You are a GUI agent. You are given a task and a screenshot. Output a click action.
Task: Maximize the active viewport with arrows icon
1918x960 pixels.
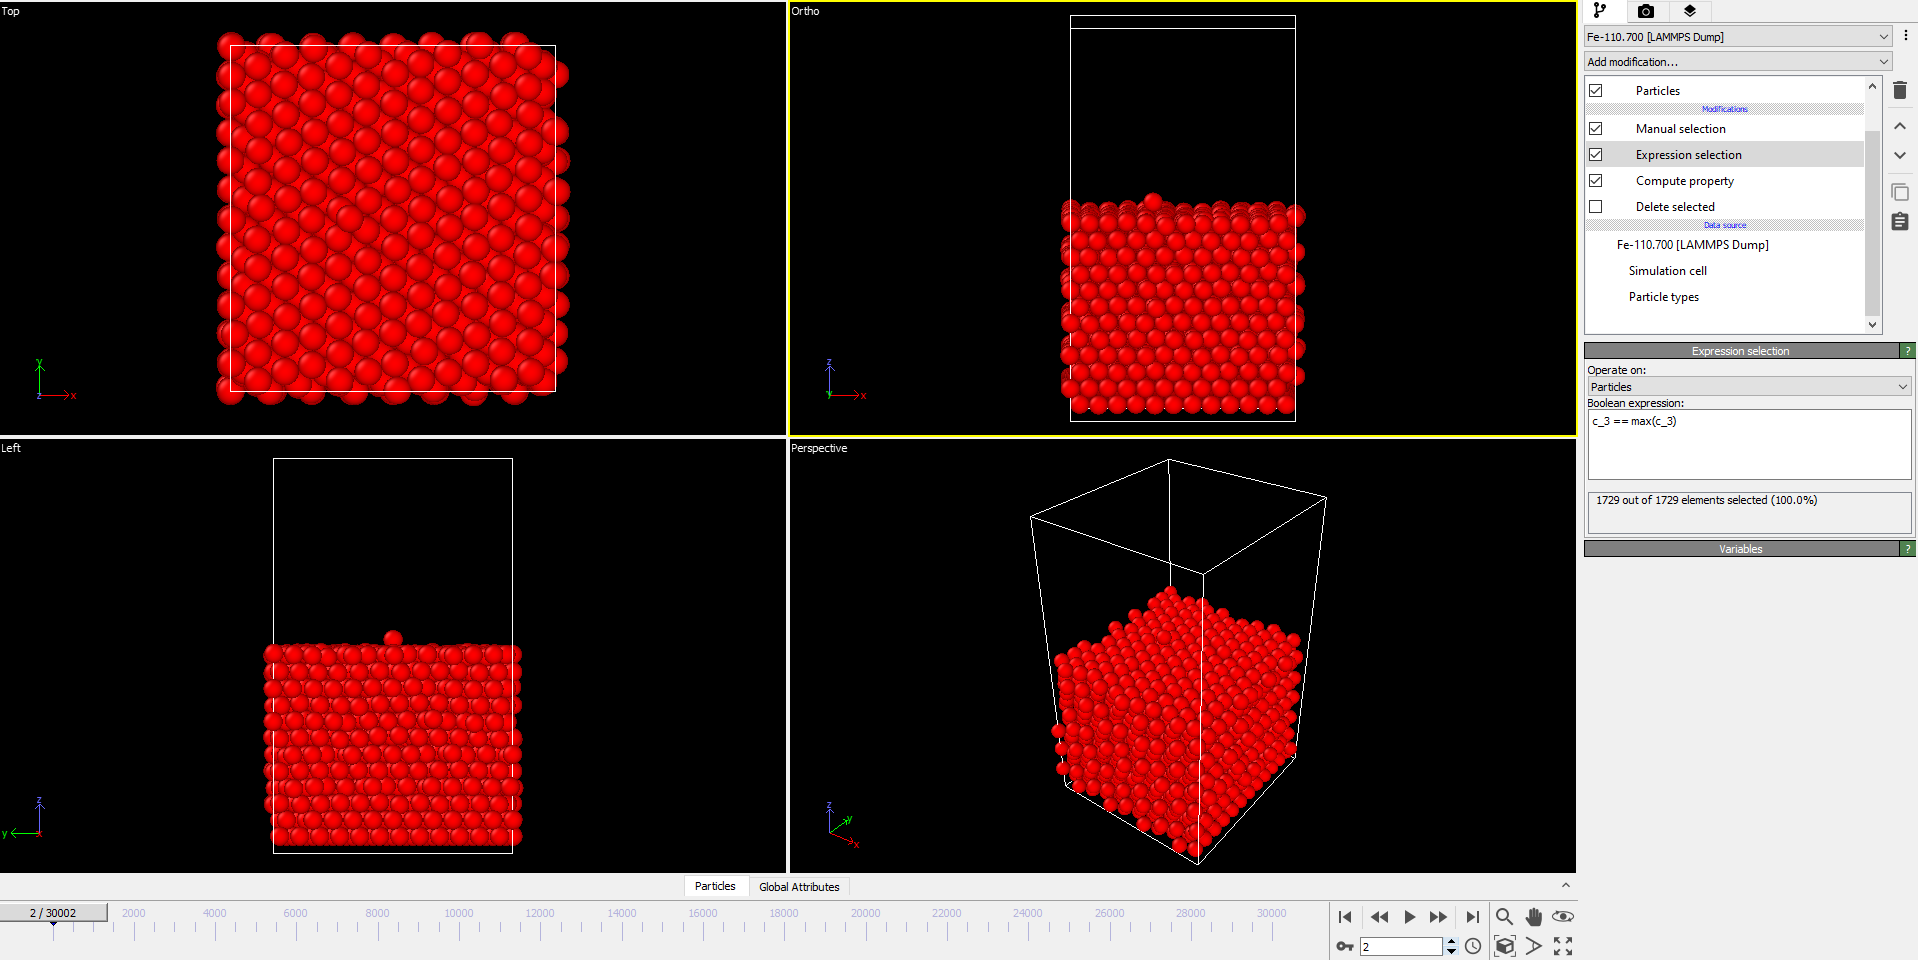point(1563,946)
